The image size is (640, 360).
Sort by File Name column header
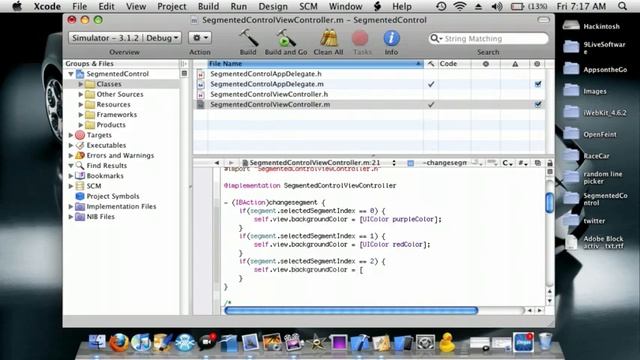coord(315,64)
